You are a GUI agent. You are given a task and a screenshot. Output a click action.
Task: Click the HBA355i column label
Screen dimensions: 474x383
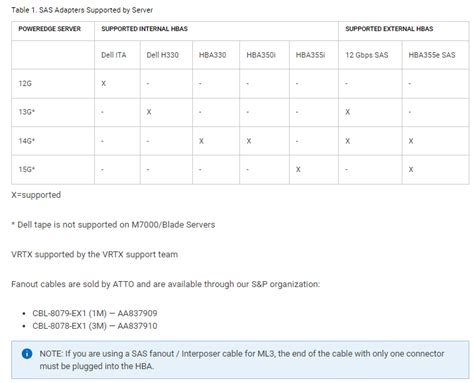coord(310,55)
